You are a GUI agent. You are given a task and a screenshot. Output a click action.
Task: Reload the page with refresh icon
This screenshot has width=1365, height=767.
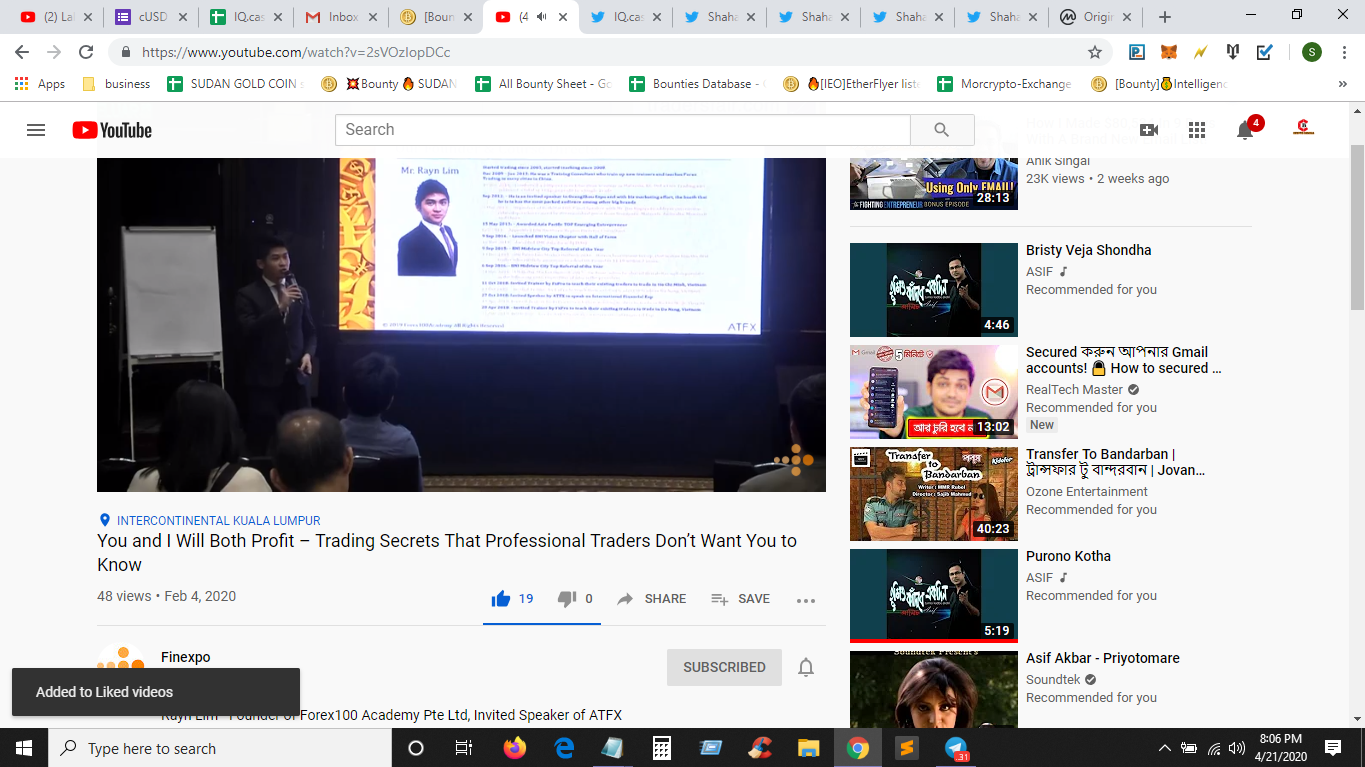(86, 52)
